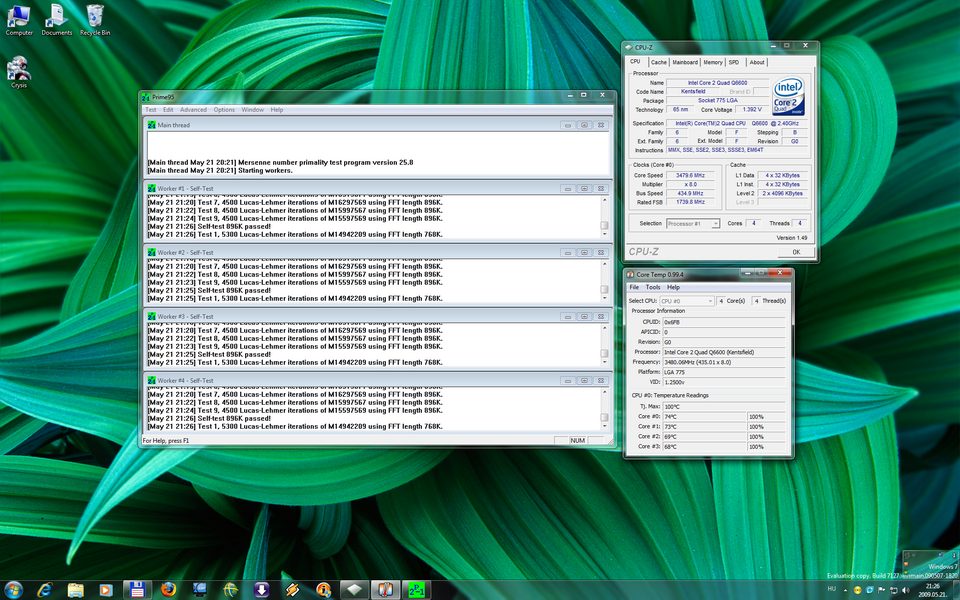Open the Test menu in Prime95
This screenshot has height=600, width=960.
[151, 110]
